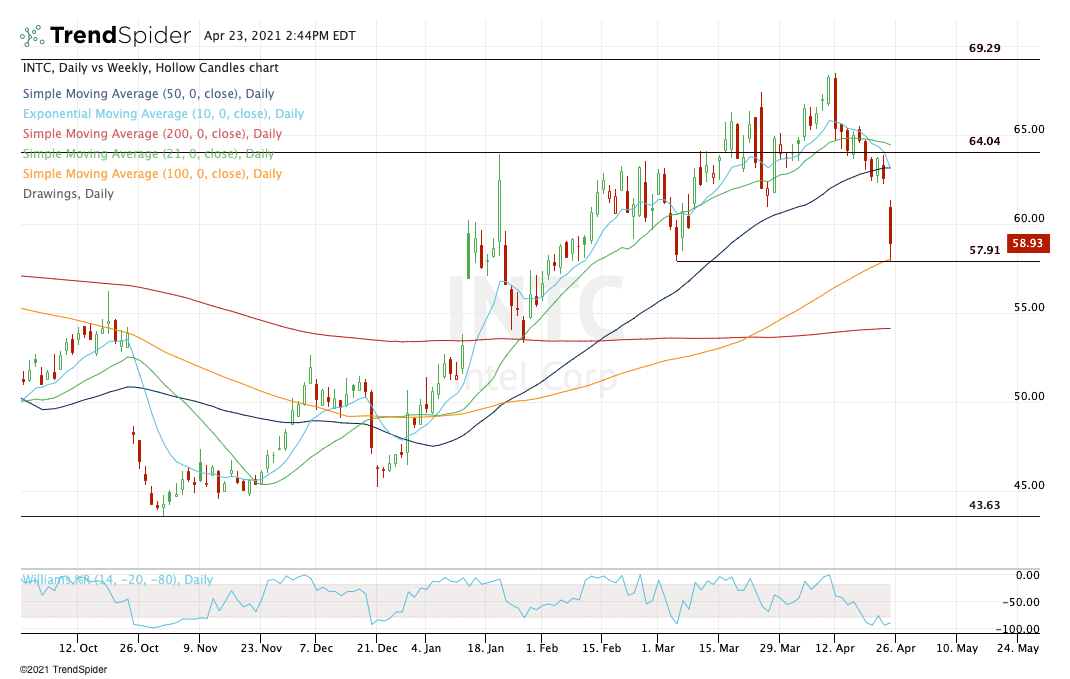Click the 9. Nov date axis label
Image resolution: width=1070 pixels, height=679 pixels.
[x=200, y=648]
